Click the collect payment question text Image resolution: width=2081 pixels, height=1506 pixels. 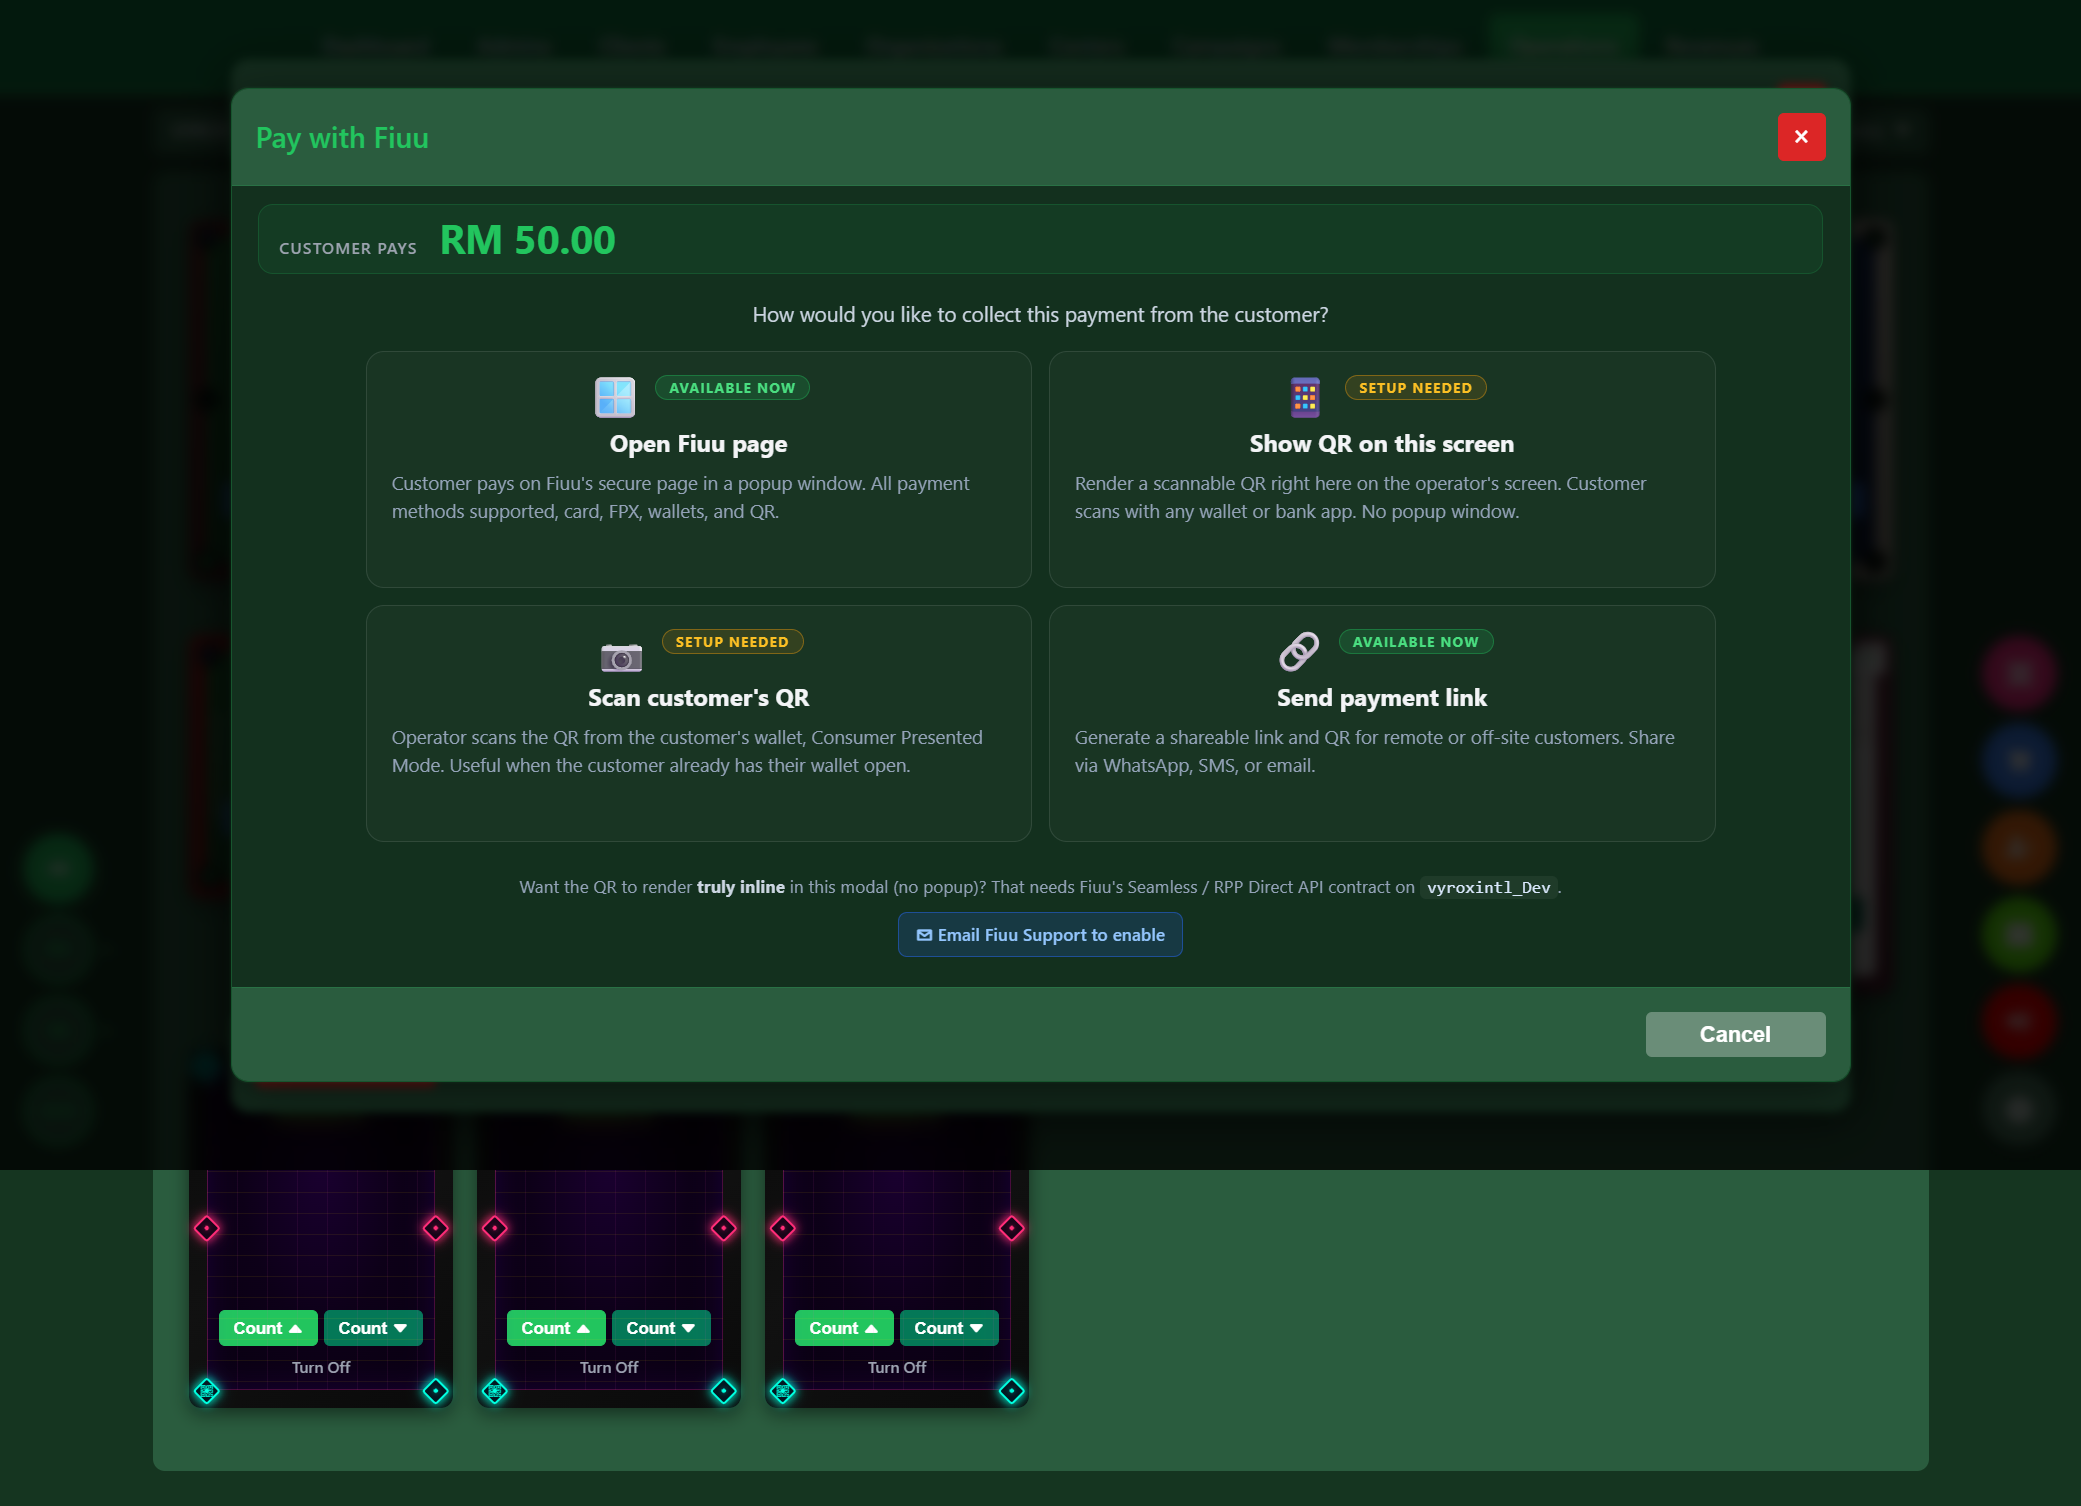(1040, 315)
